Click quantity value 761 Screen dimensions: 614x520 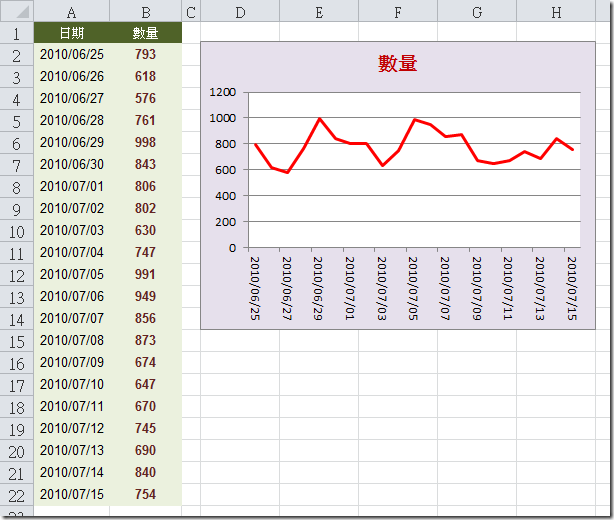point(145,120)
